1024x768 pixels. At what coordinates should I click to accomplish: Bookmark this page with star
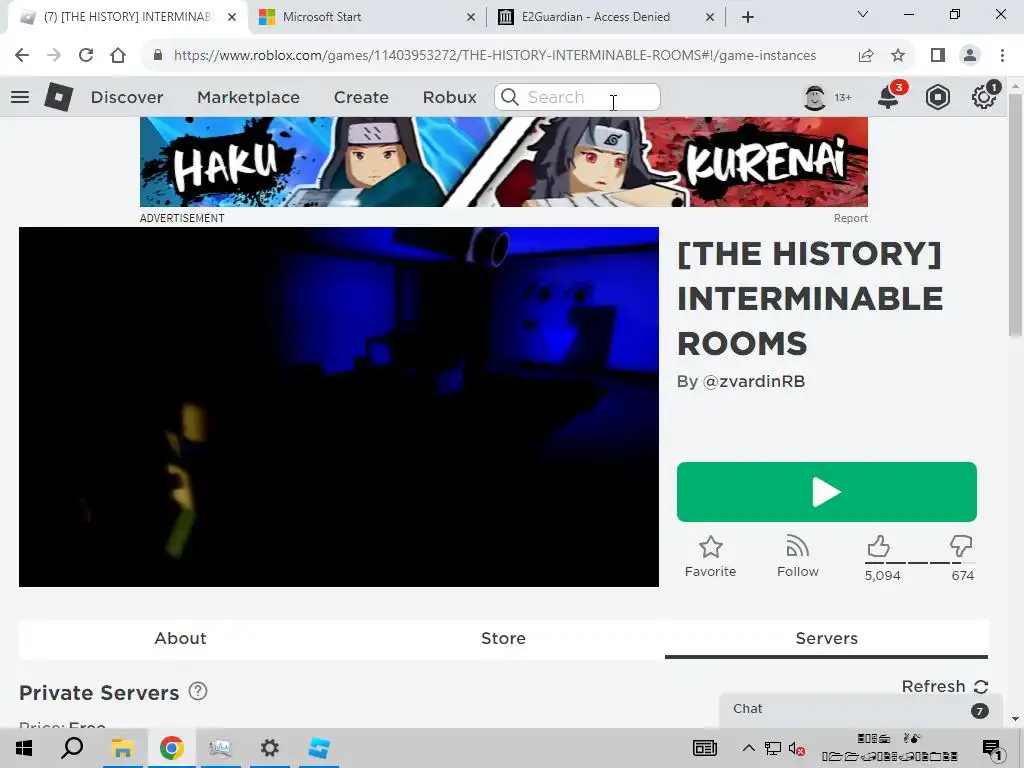(x=898, y=56)
